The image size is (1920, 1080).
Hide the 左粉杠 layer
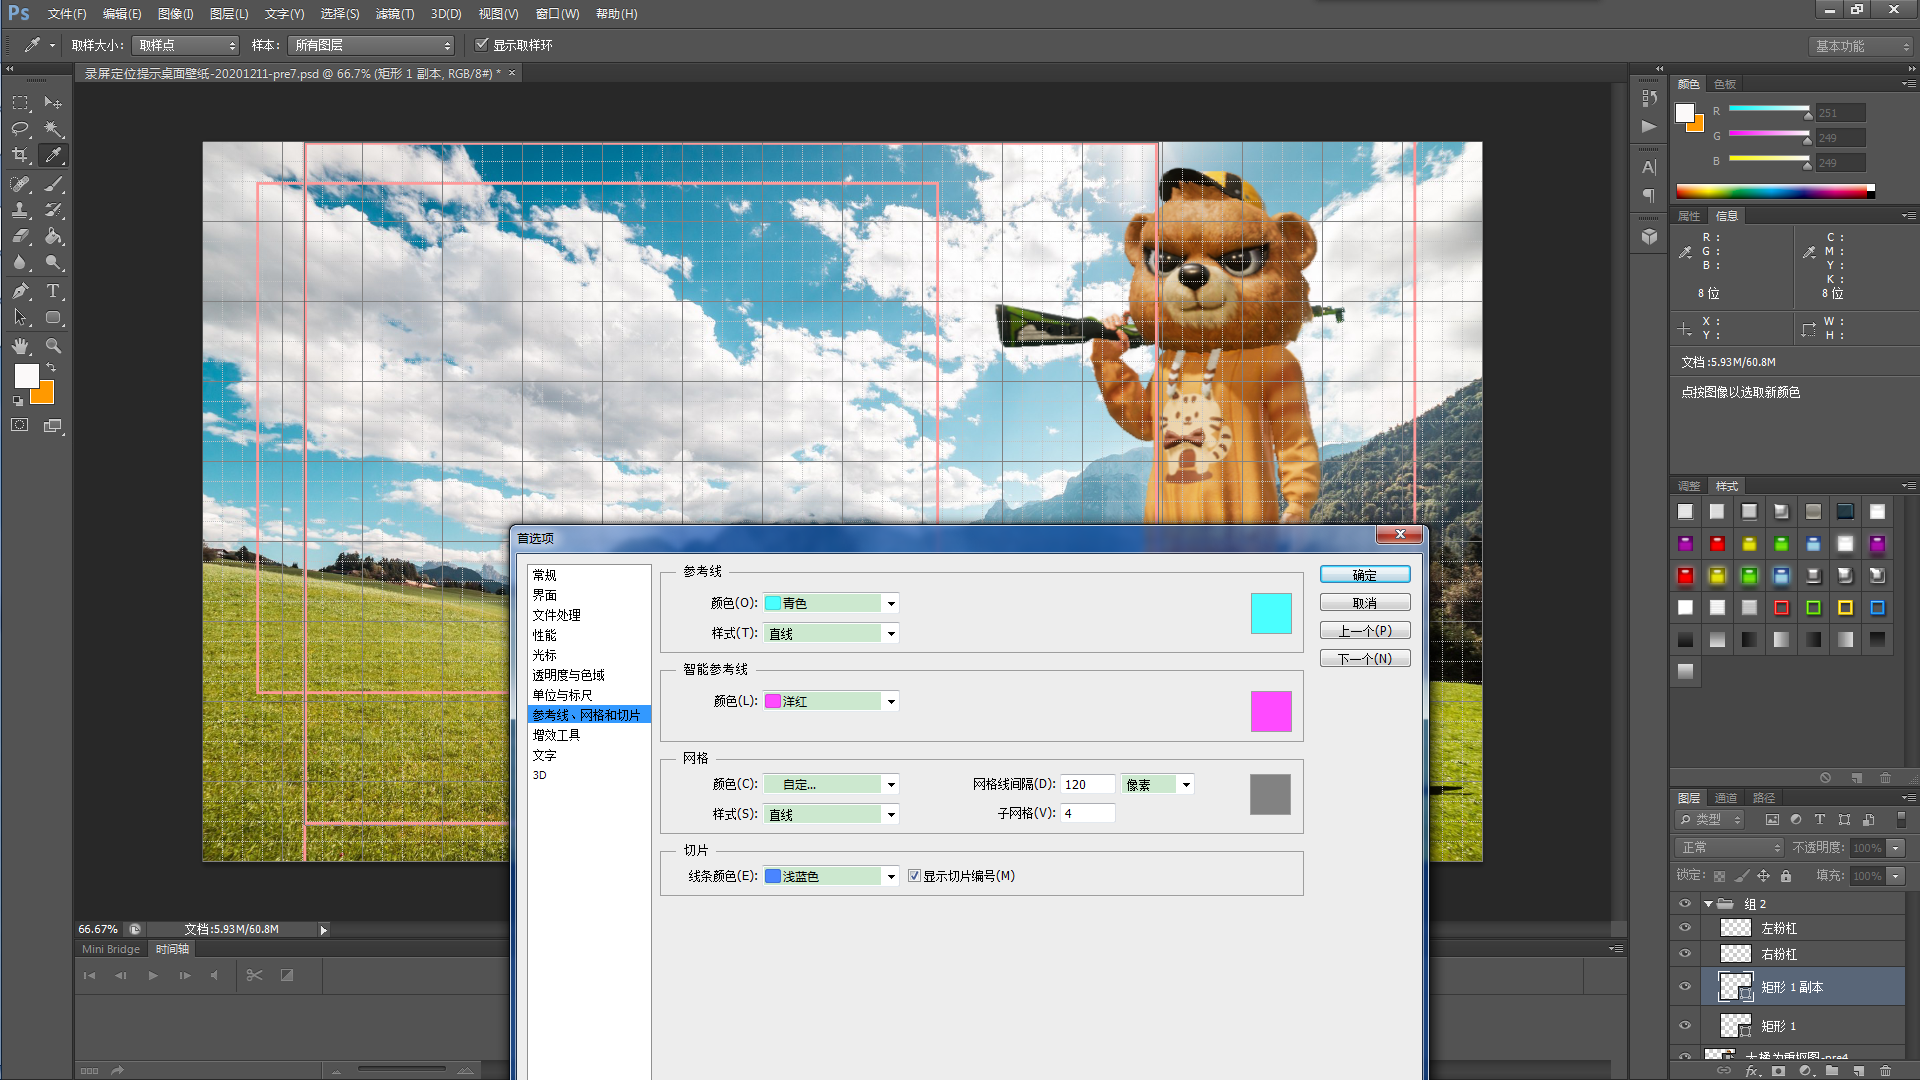(1685, 928)
